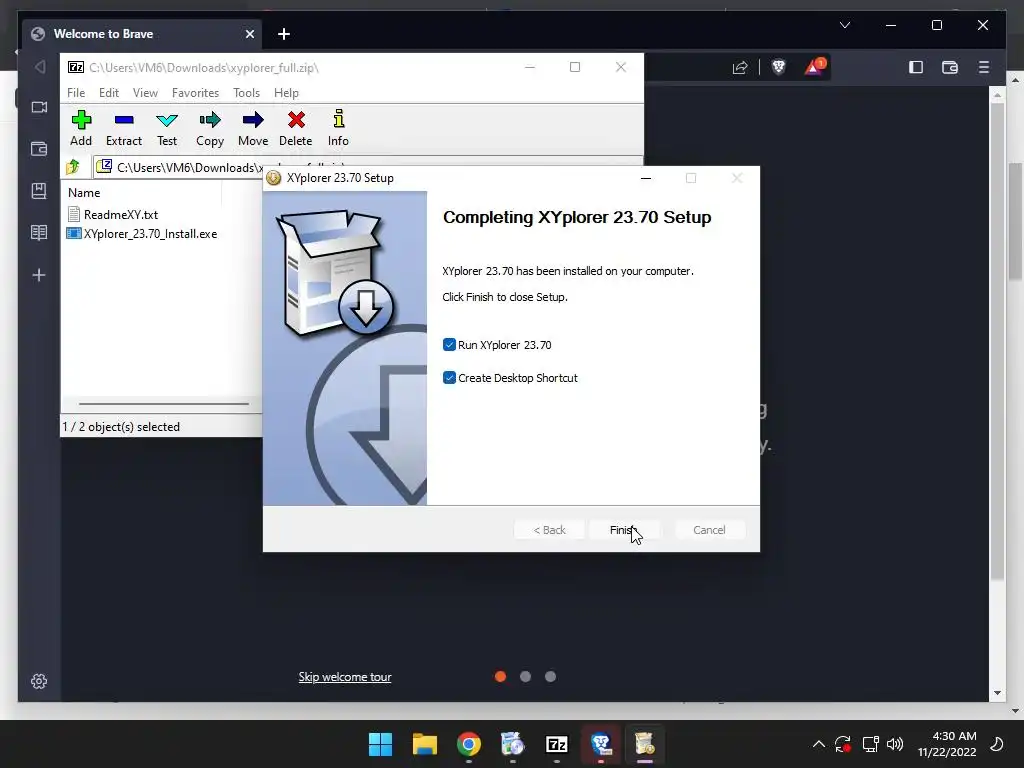Open Info in the 7-Zip toolbar

338,128
